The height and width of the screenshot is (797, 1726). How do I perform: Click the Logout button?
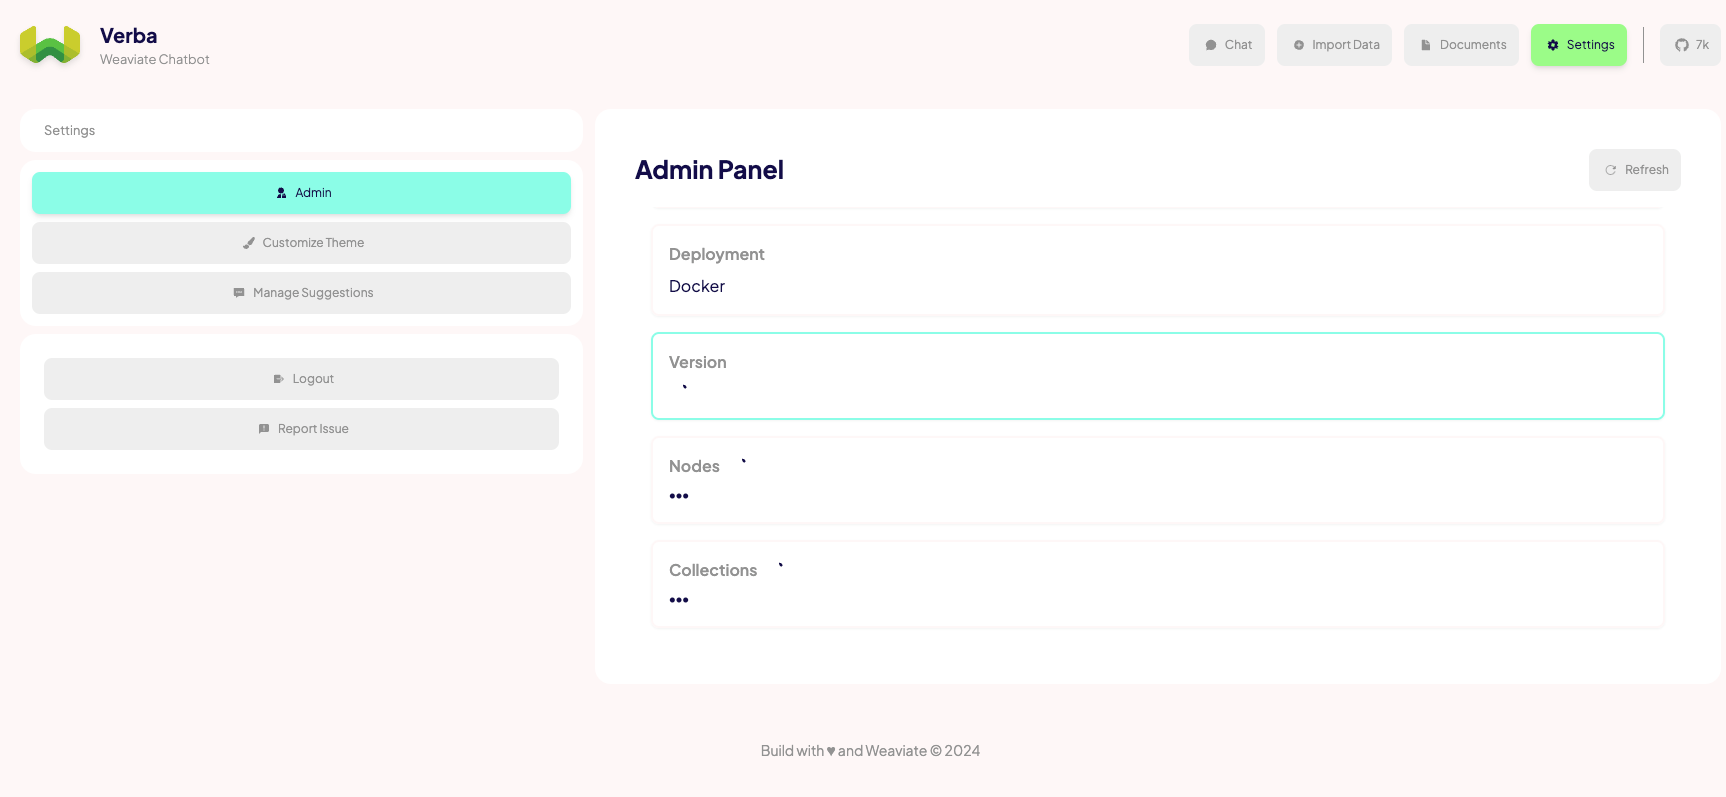click(301, 379)
